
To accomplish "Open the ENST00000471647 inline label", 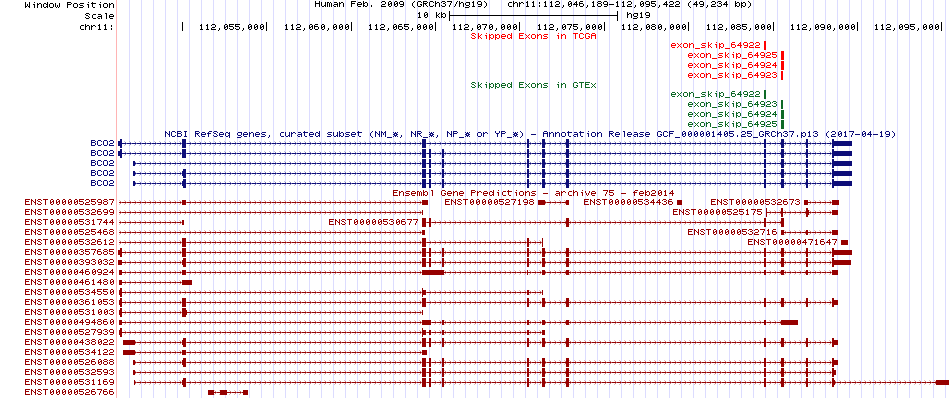I will click(x=792, y=242).
